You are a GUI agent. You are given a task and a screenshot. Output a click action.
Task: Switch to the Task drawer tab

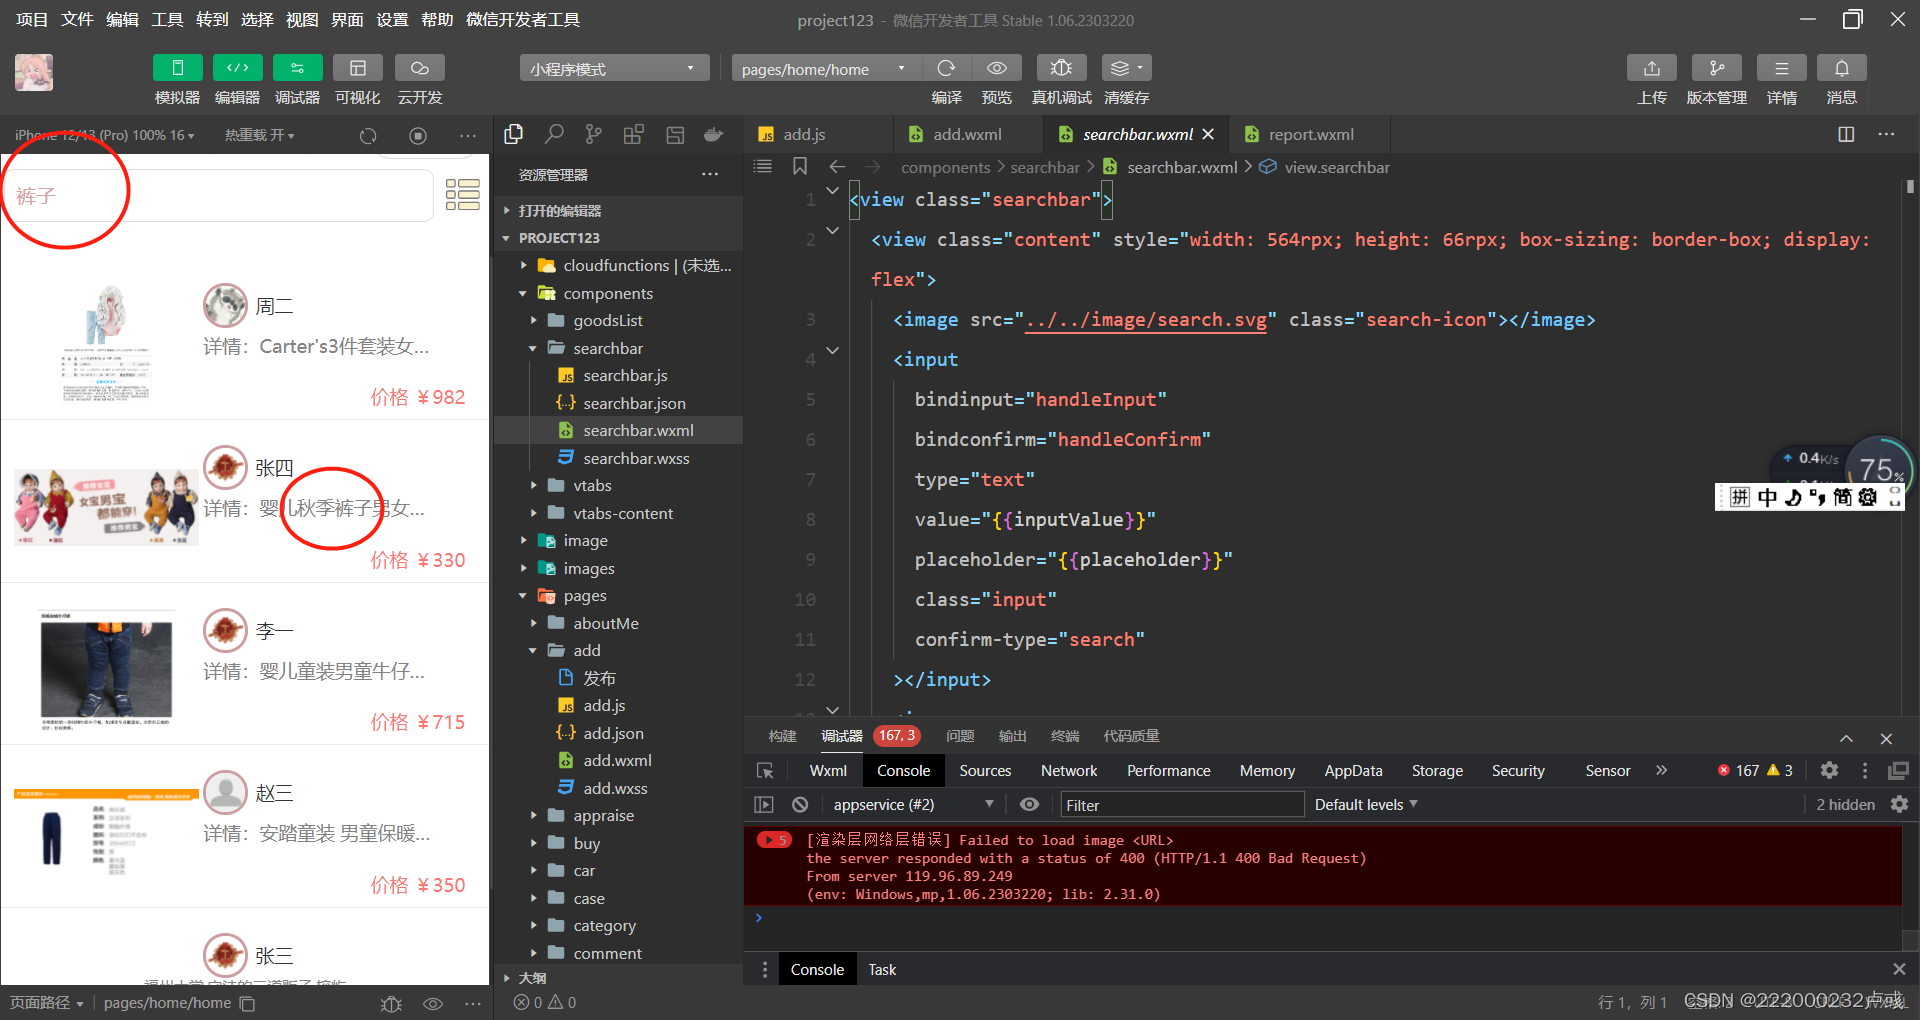[x=882, y=970]
